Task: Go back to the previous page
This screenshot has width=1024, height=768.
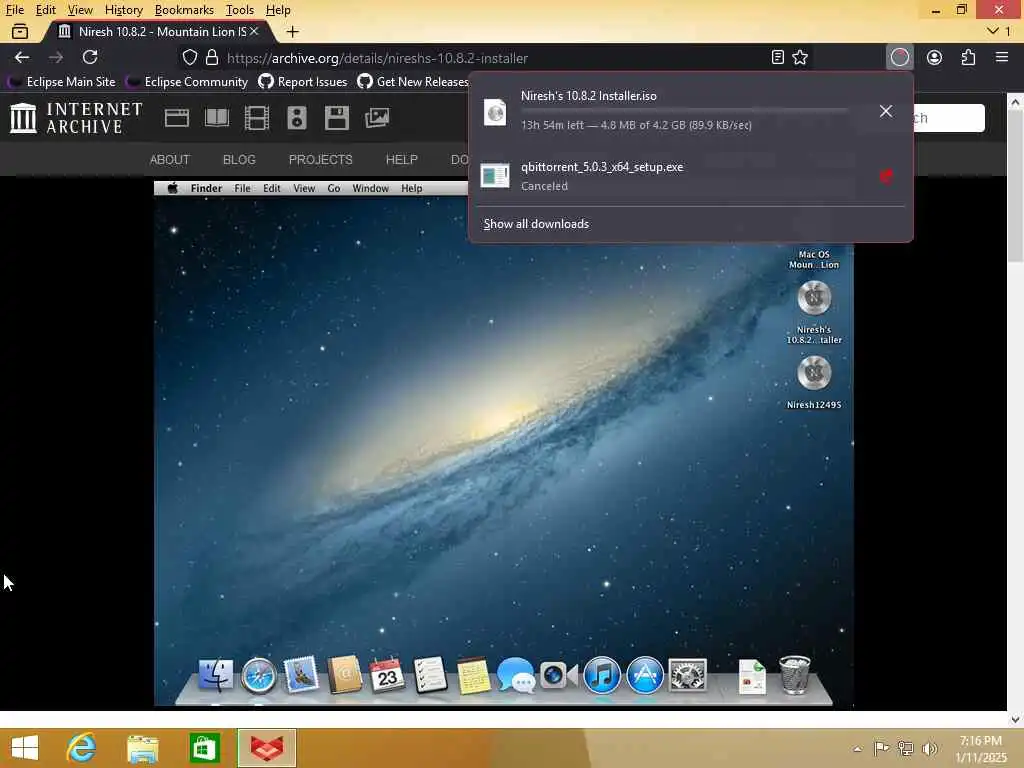Action: [22, 57]
